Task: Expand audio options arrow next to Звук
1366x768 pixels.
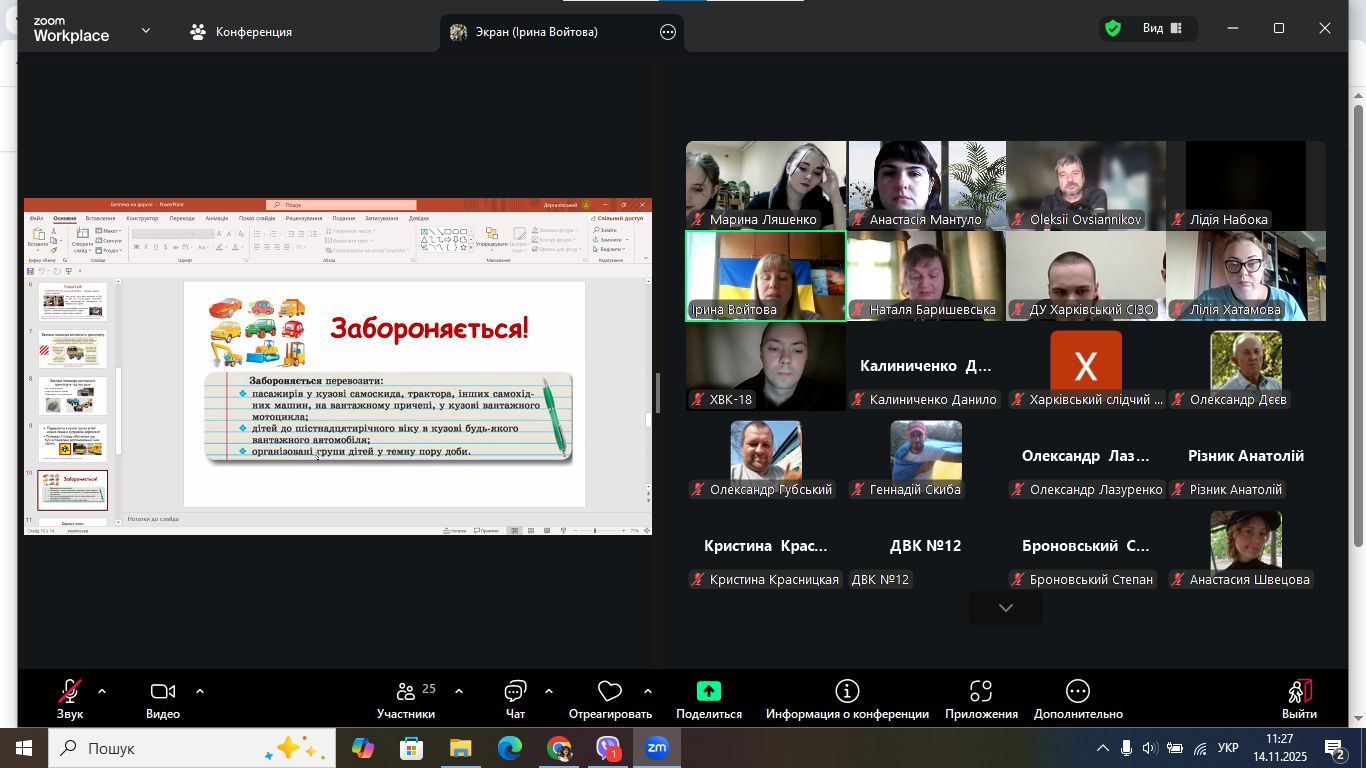Action: tap(102, 691)
